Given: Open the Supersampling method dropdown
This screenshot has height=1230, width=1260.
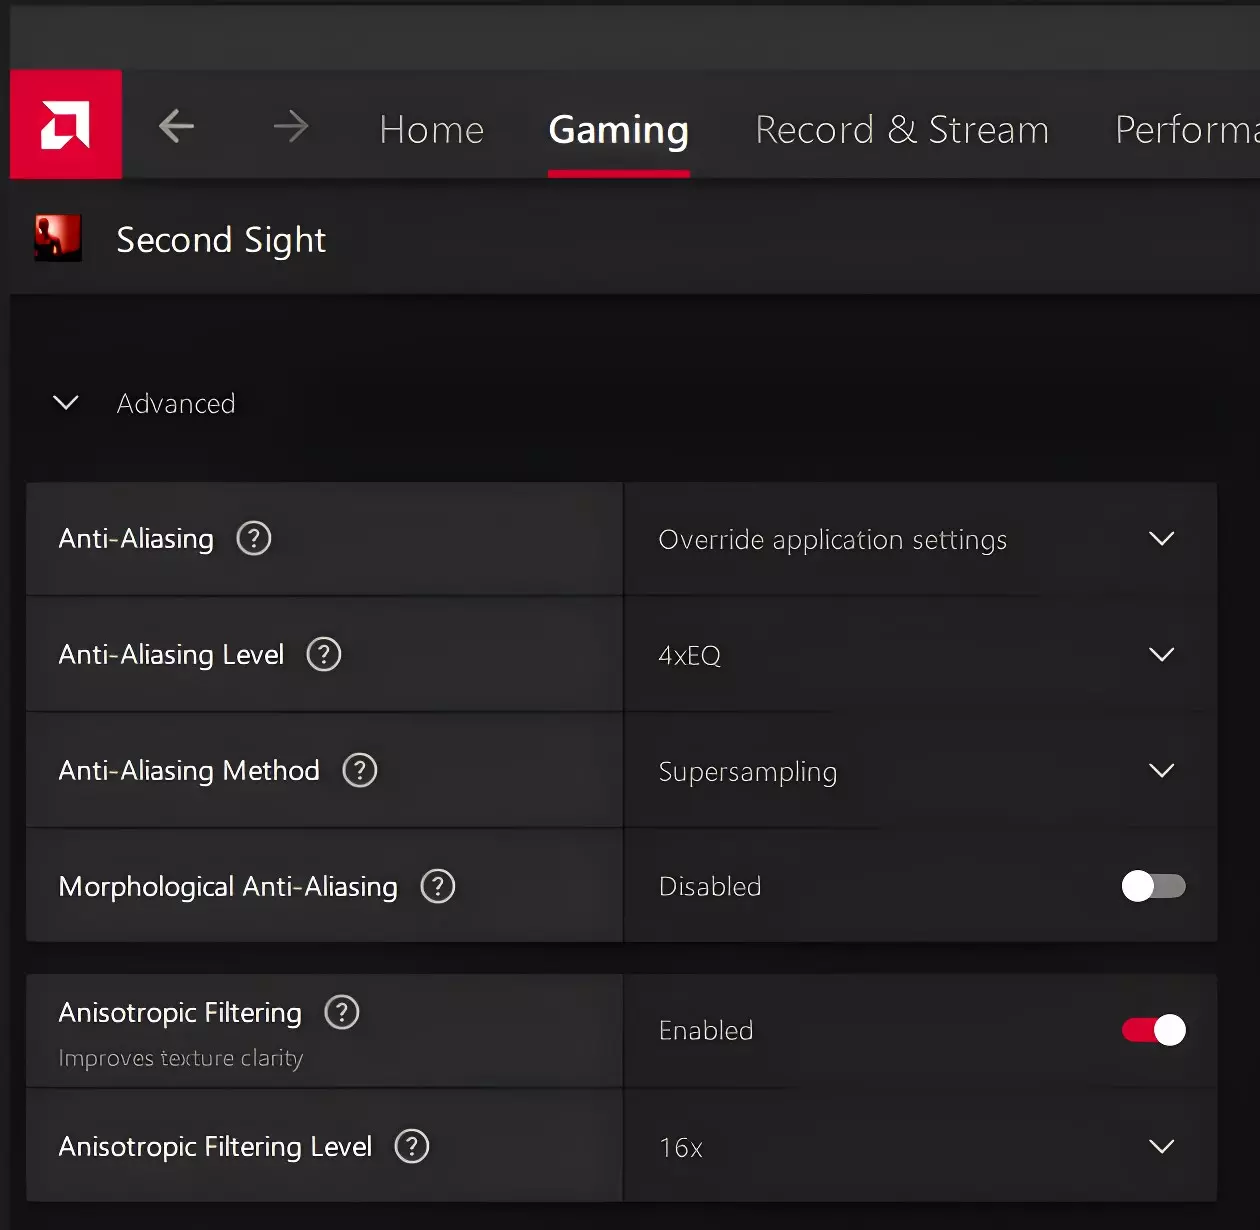Looking at the screenshot, I should 919,771.
